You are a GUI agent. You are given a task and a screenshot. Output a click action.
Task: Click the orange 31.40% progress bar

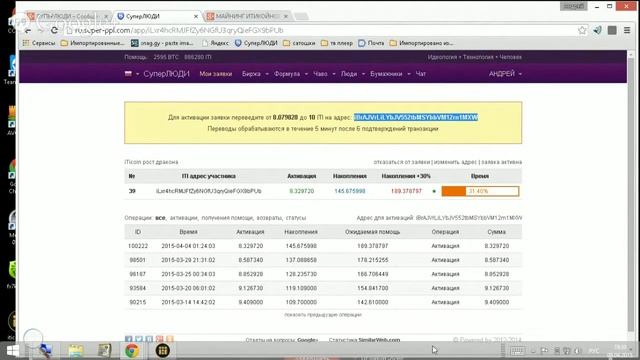480,191
